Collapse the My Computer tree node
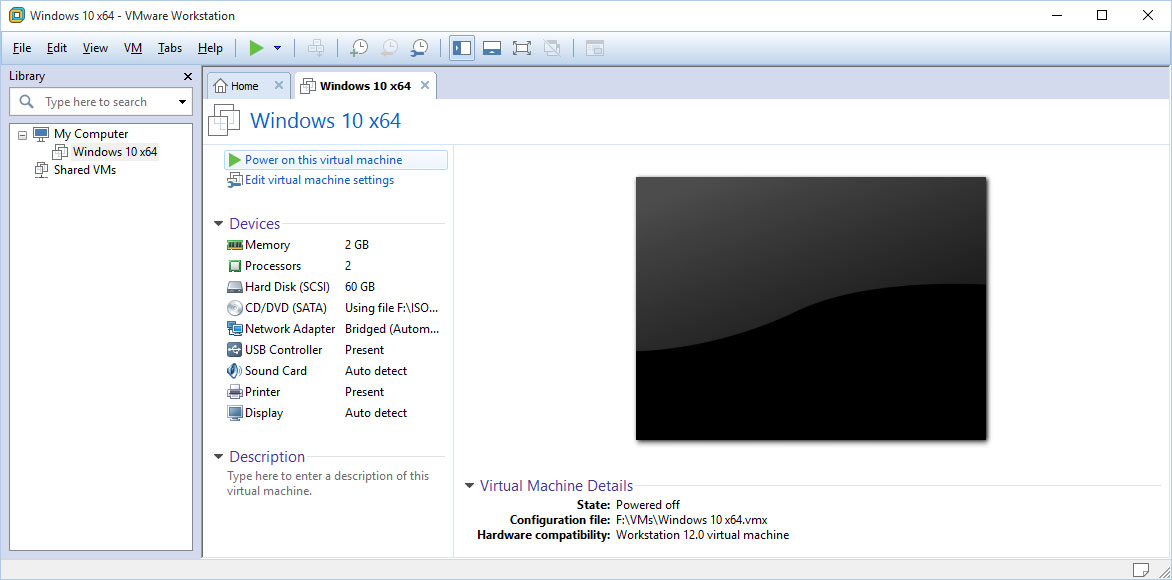This screenshot has height=580, width=1172. point(22,133)
